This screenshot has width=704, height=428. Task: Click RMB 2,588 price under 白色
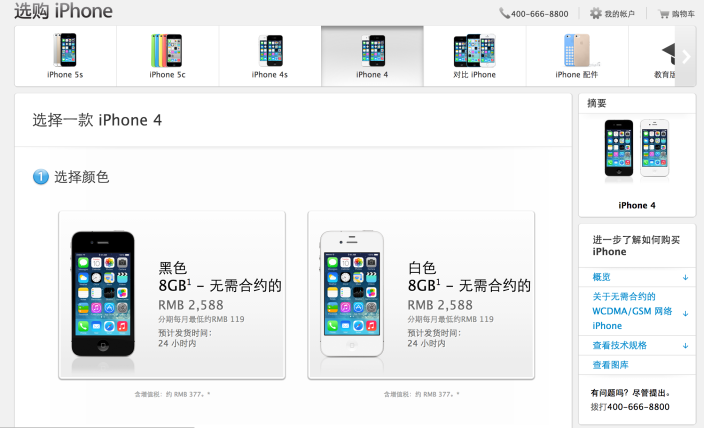pos(440,305)
